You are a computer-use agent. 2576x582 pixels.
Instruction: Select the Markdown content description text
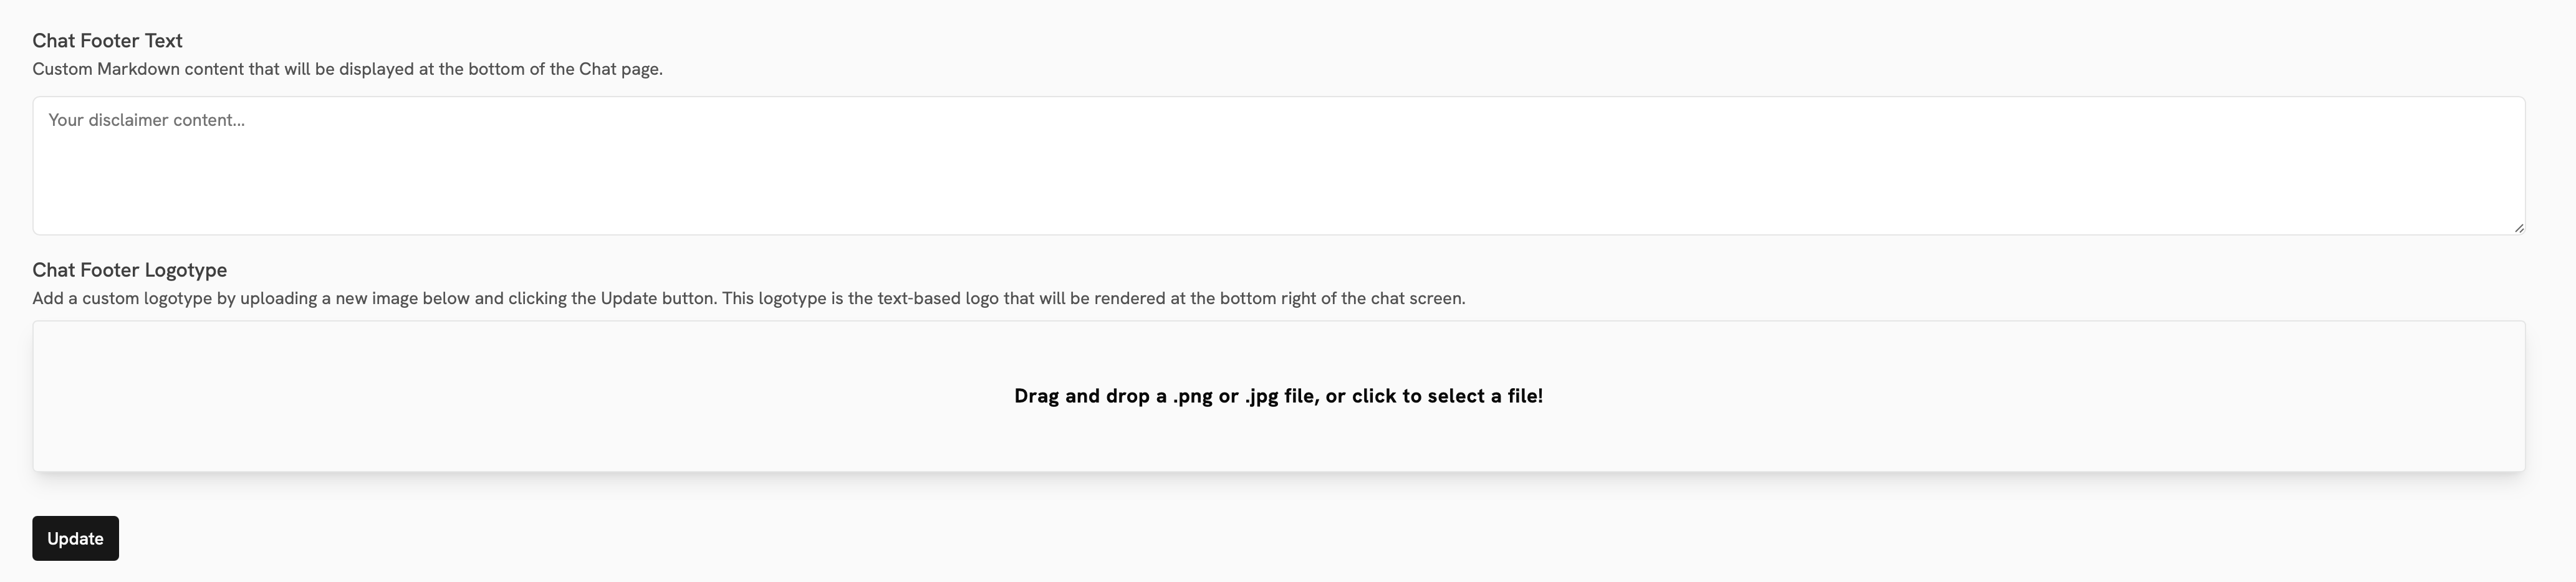347,69
